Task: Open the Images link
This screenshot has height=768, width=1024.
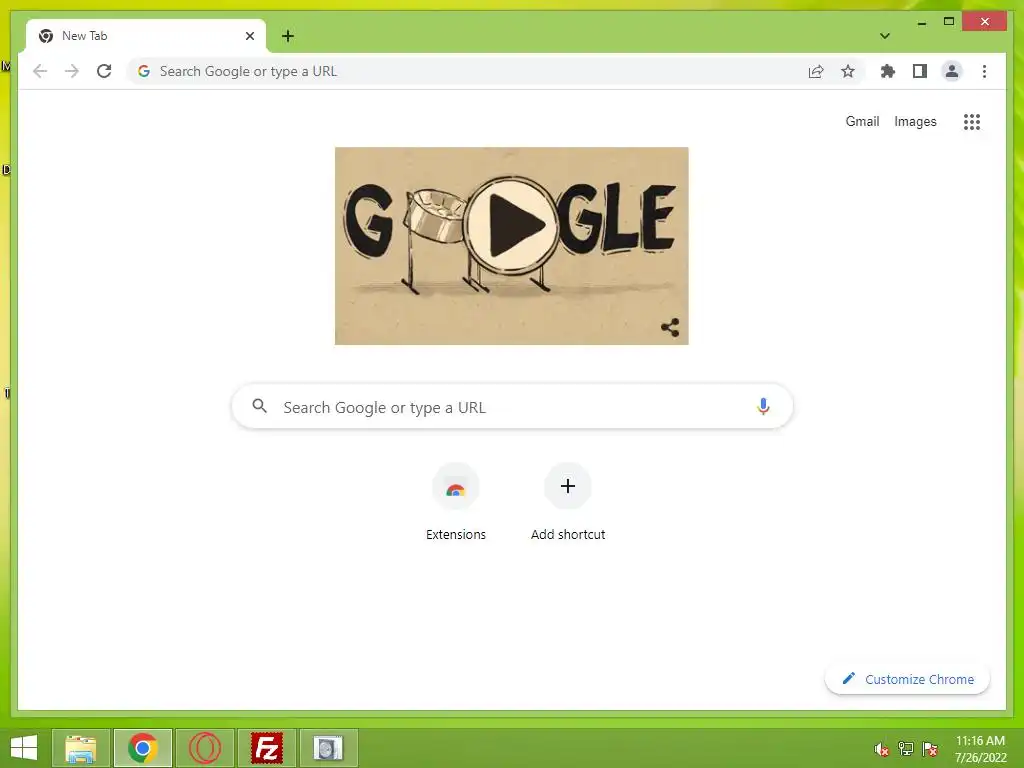Action: coord(915,121)
